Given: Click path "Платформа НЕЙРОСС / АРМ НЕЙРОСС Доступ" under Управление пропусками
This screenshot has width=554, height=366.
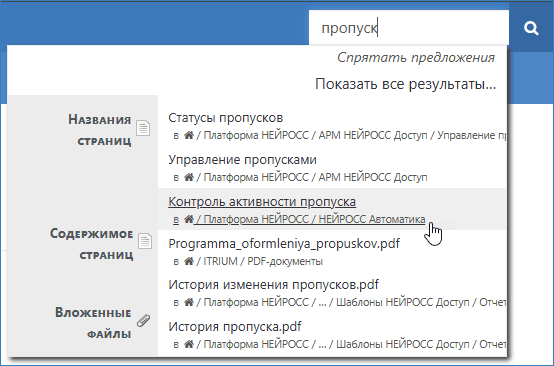Looking at the screenshot, I should point(315,177).
